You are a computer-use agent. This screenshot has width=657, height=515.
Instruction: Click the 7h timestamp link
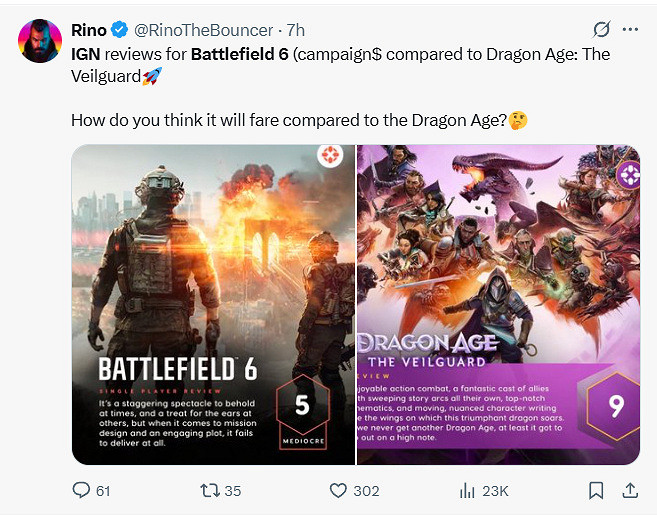pos(296,30)
